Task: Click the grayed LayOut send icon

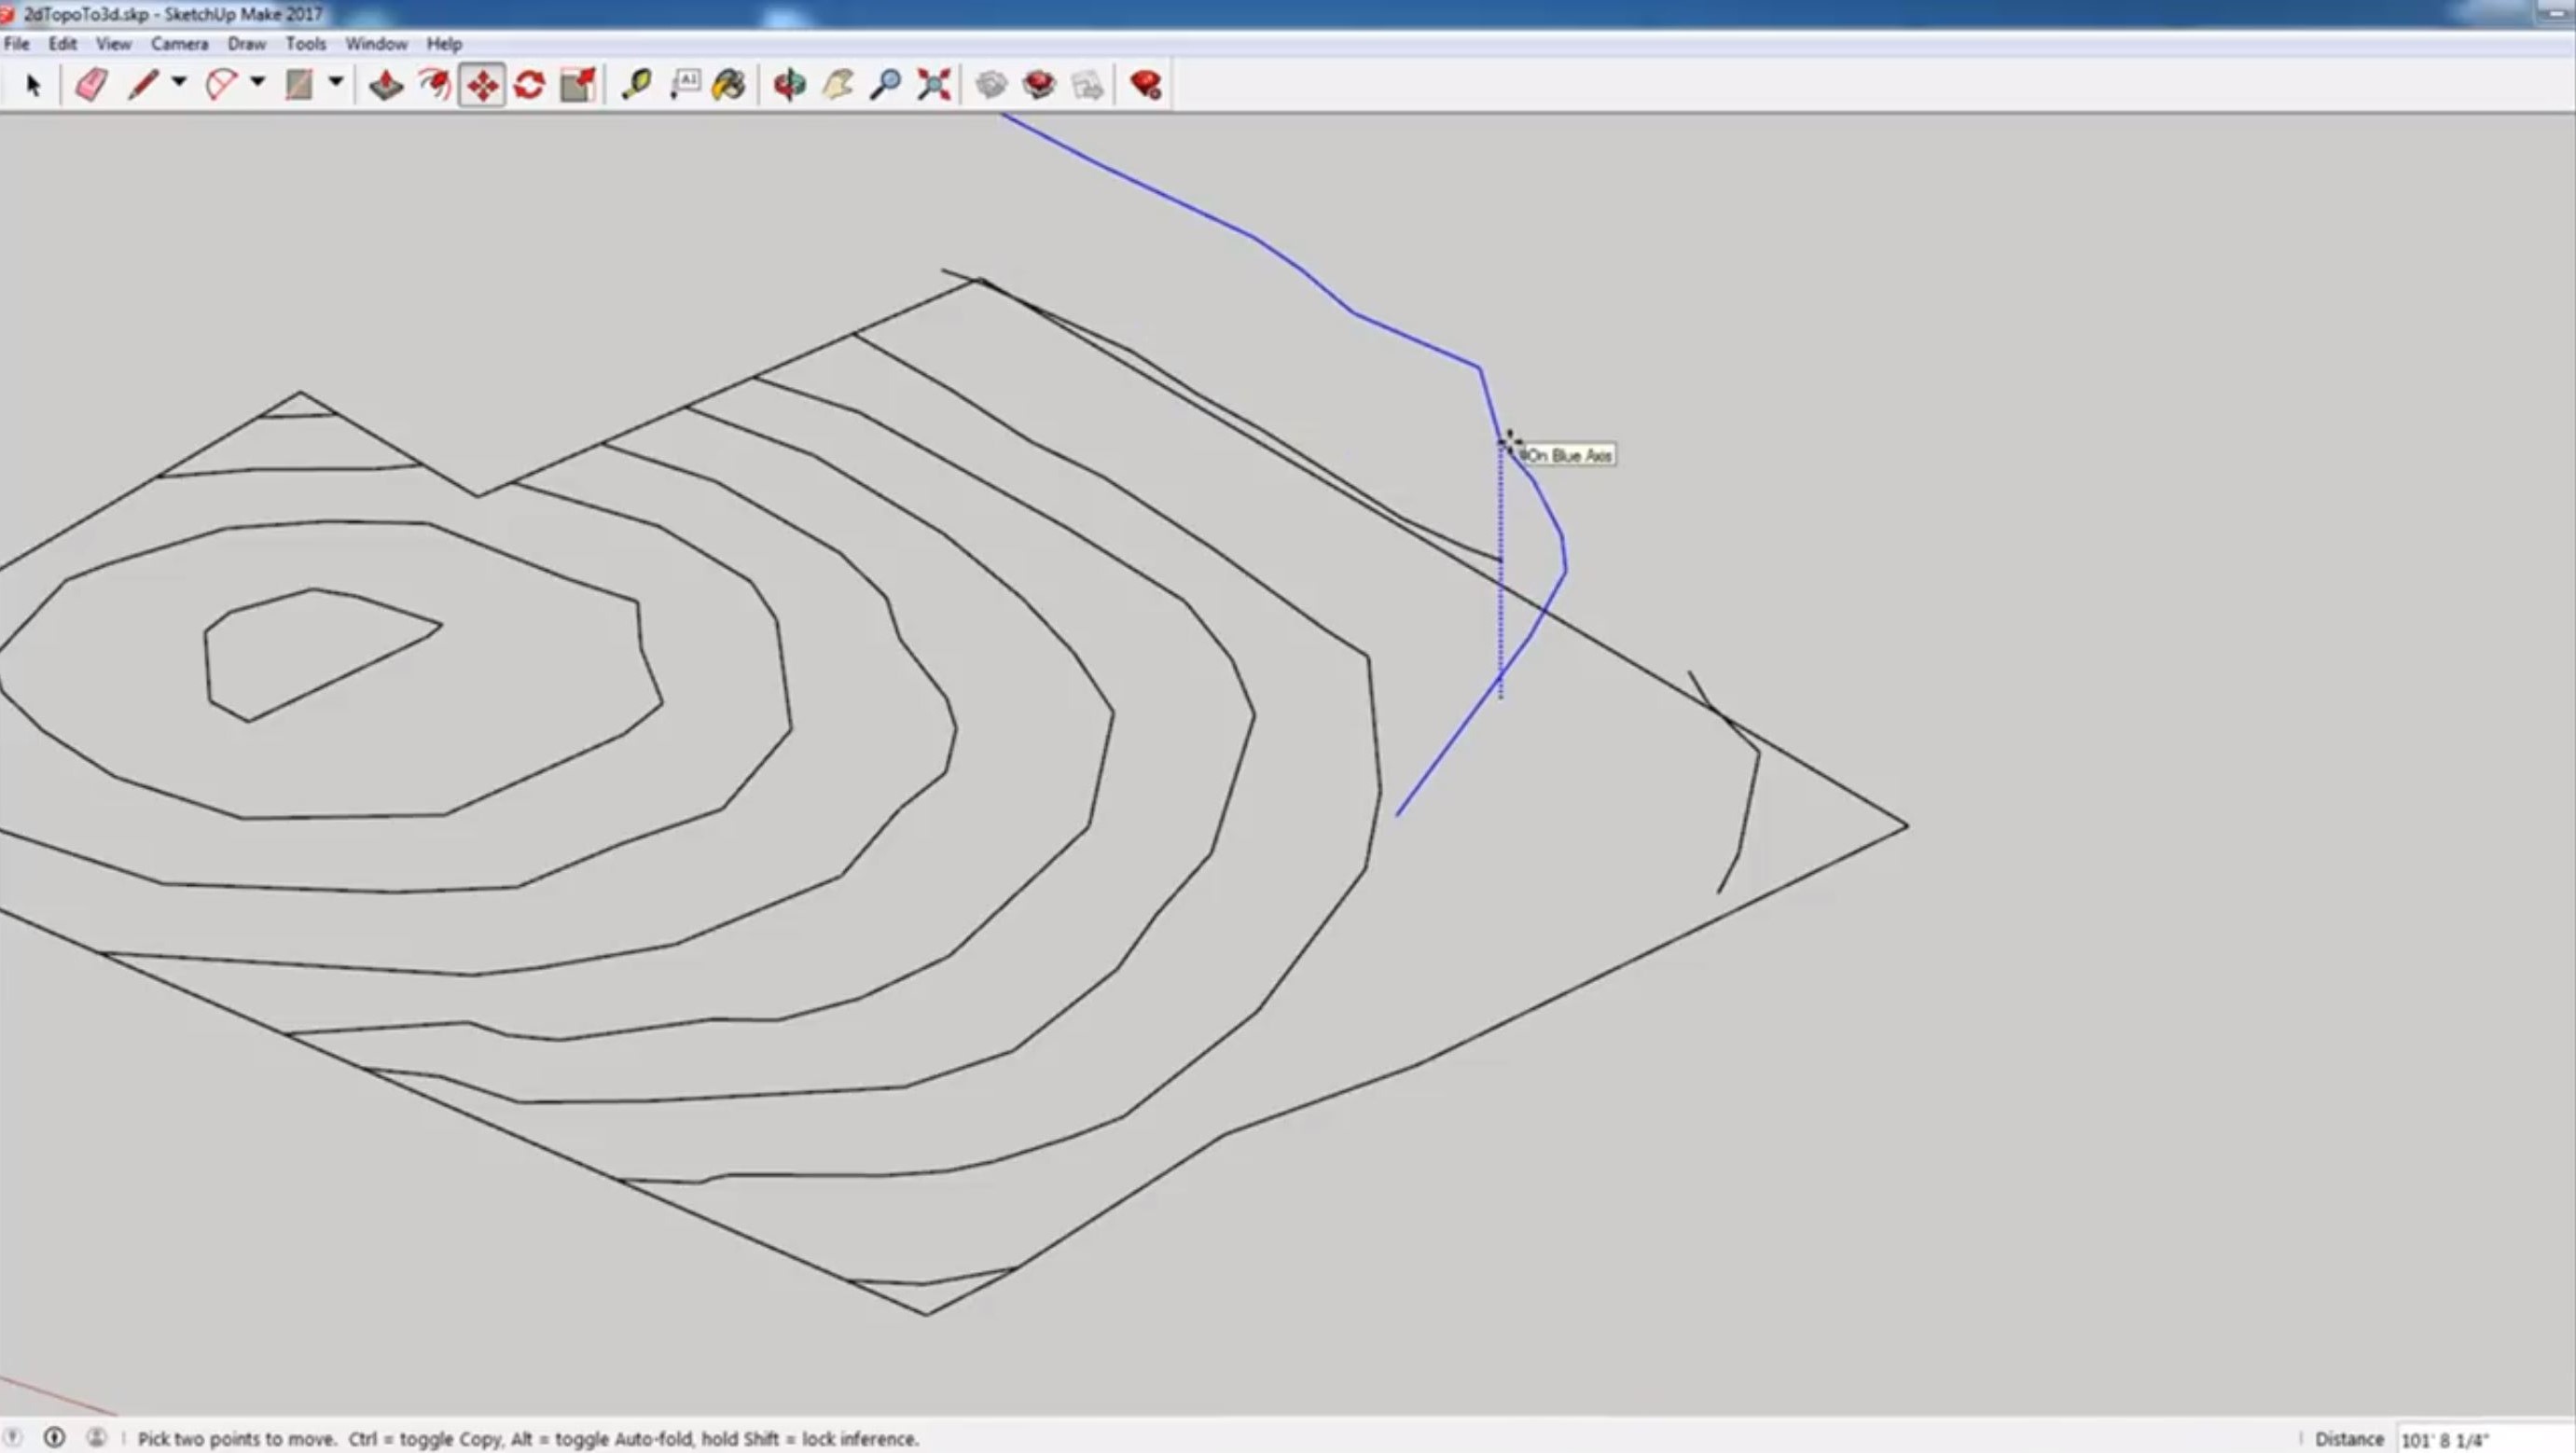Action: pyautogui.click(x=1088, y=85)
